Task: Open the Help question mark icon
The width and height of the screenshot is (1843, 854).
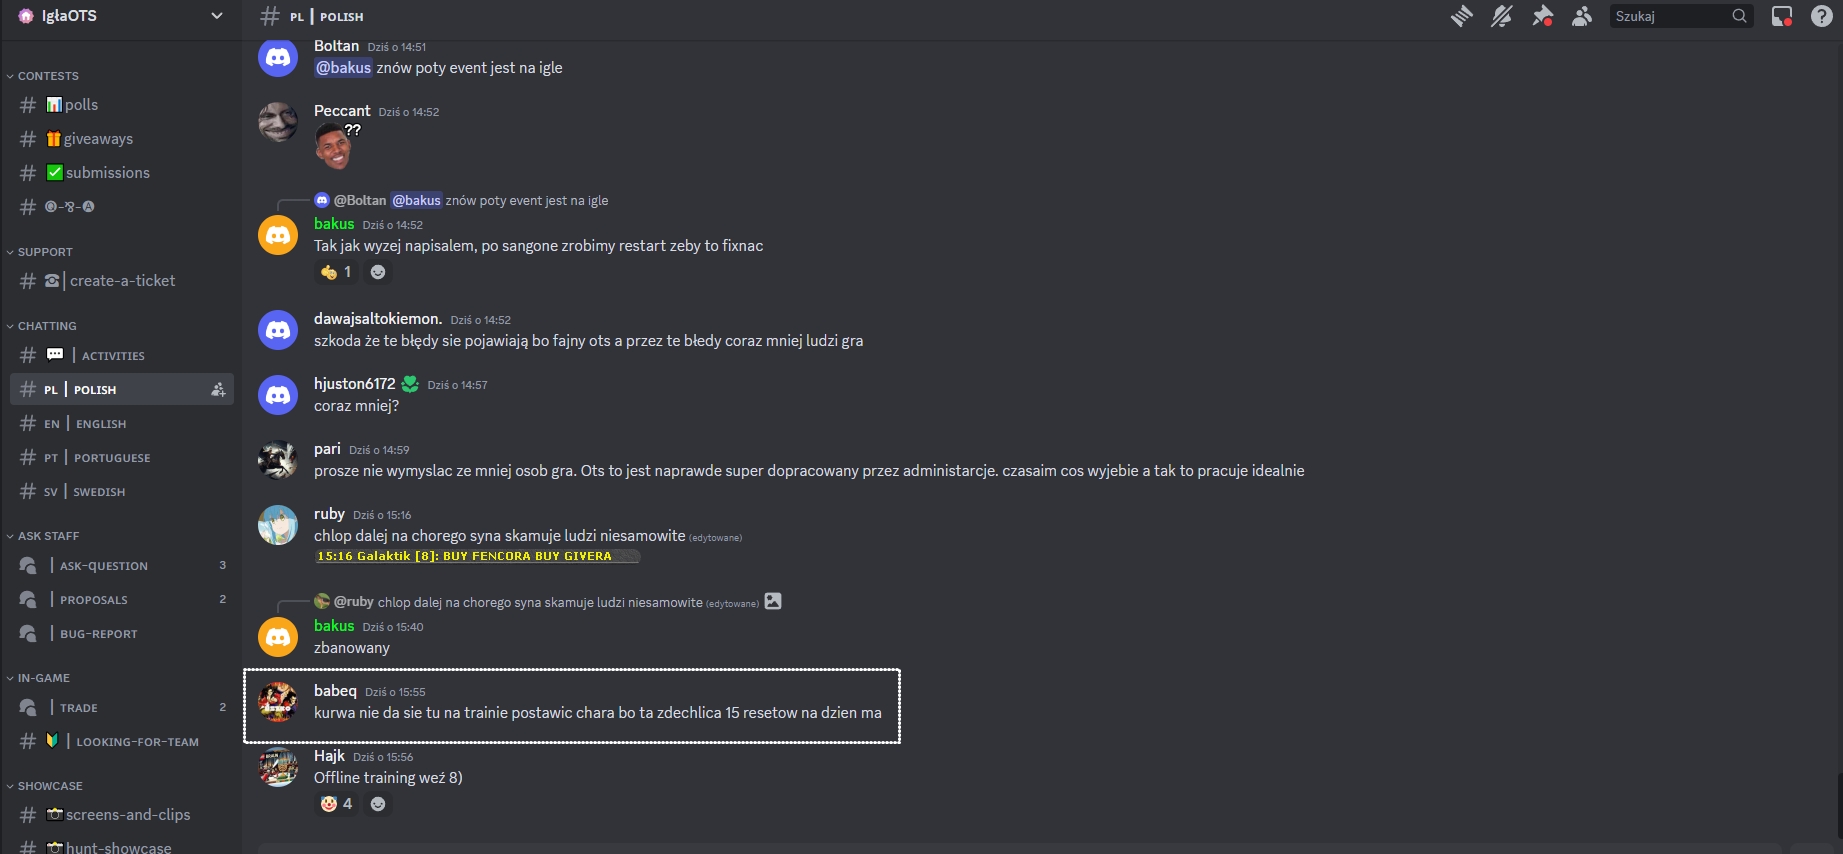Action: pos(1822,16)
